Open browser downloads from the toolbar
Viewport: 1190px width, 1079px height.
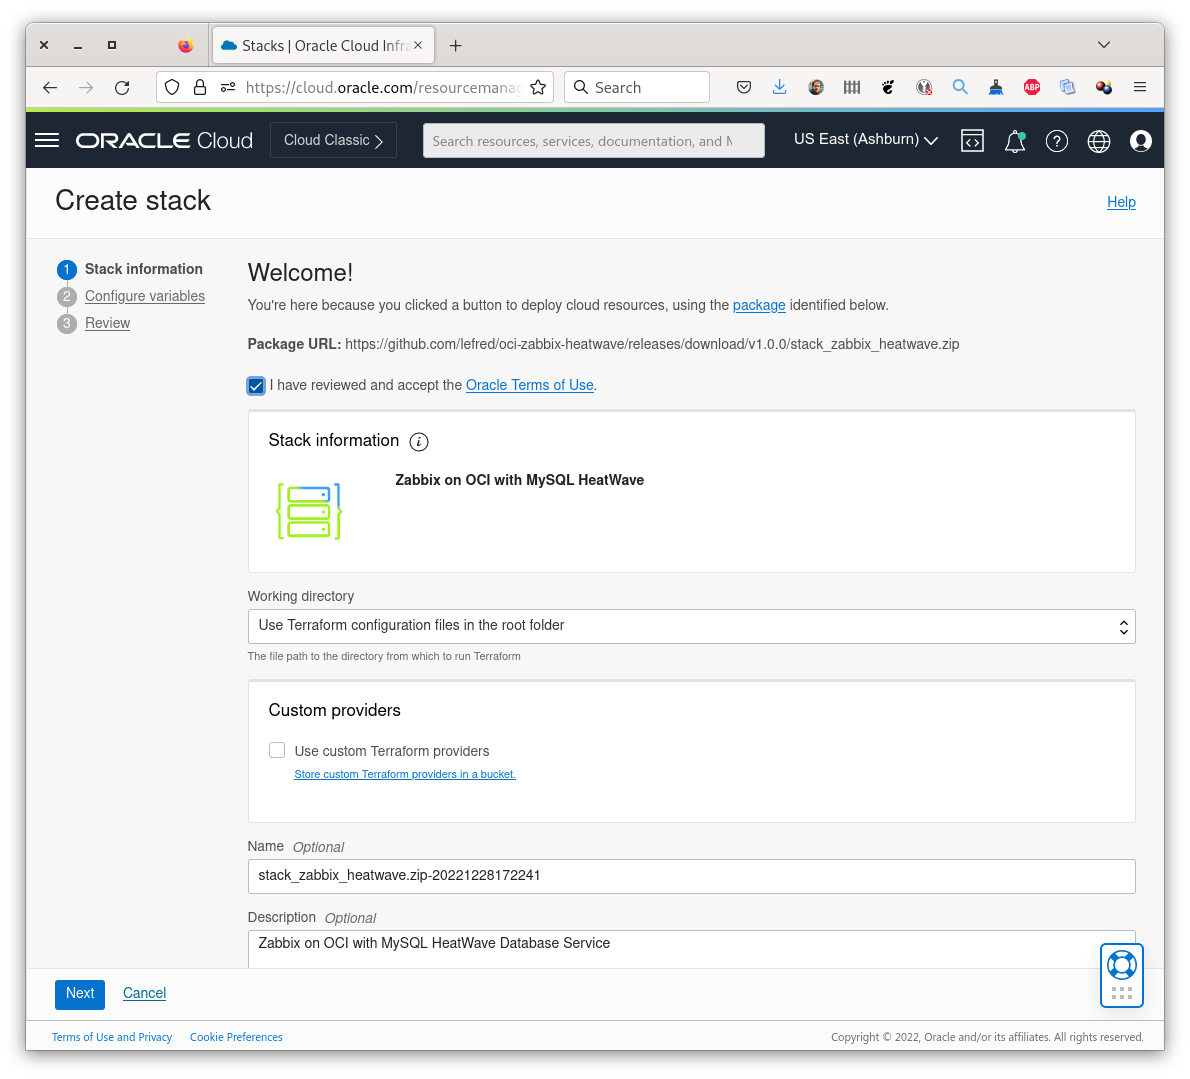pyautogui.click(x=779, y=87)
